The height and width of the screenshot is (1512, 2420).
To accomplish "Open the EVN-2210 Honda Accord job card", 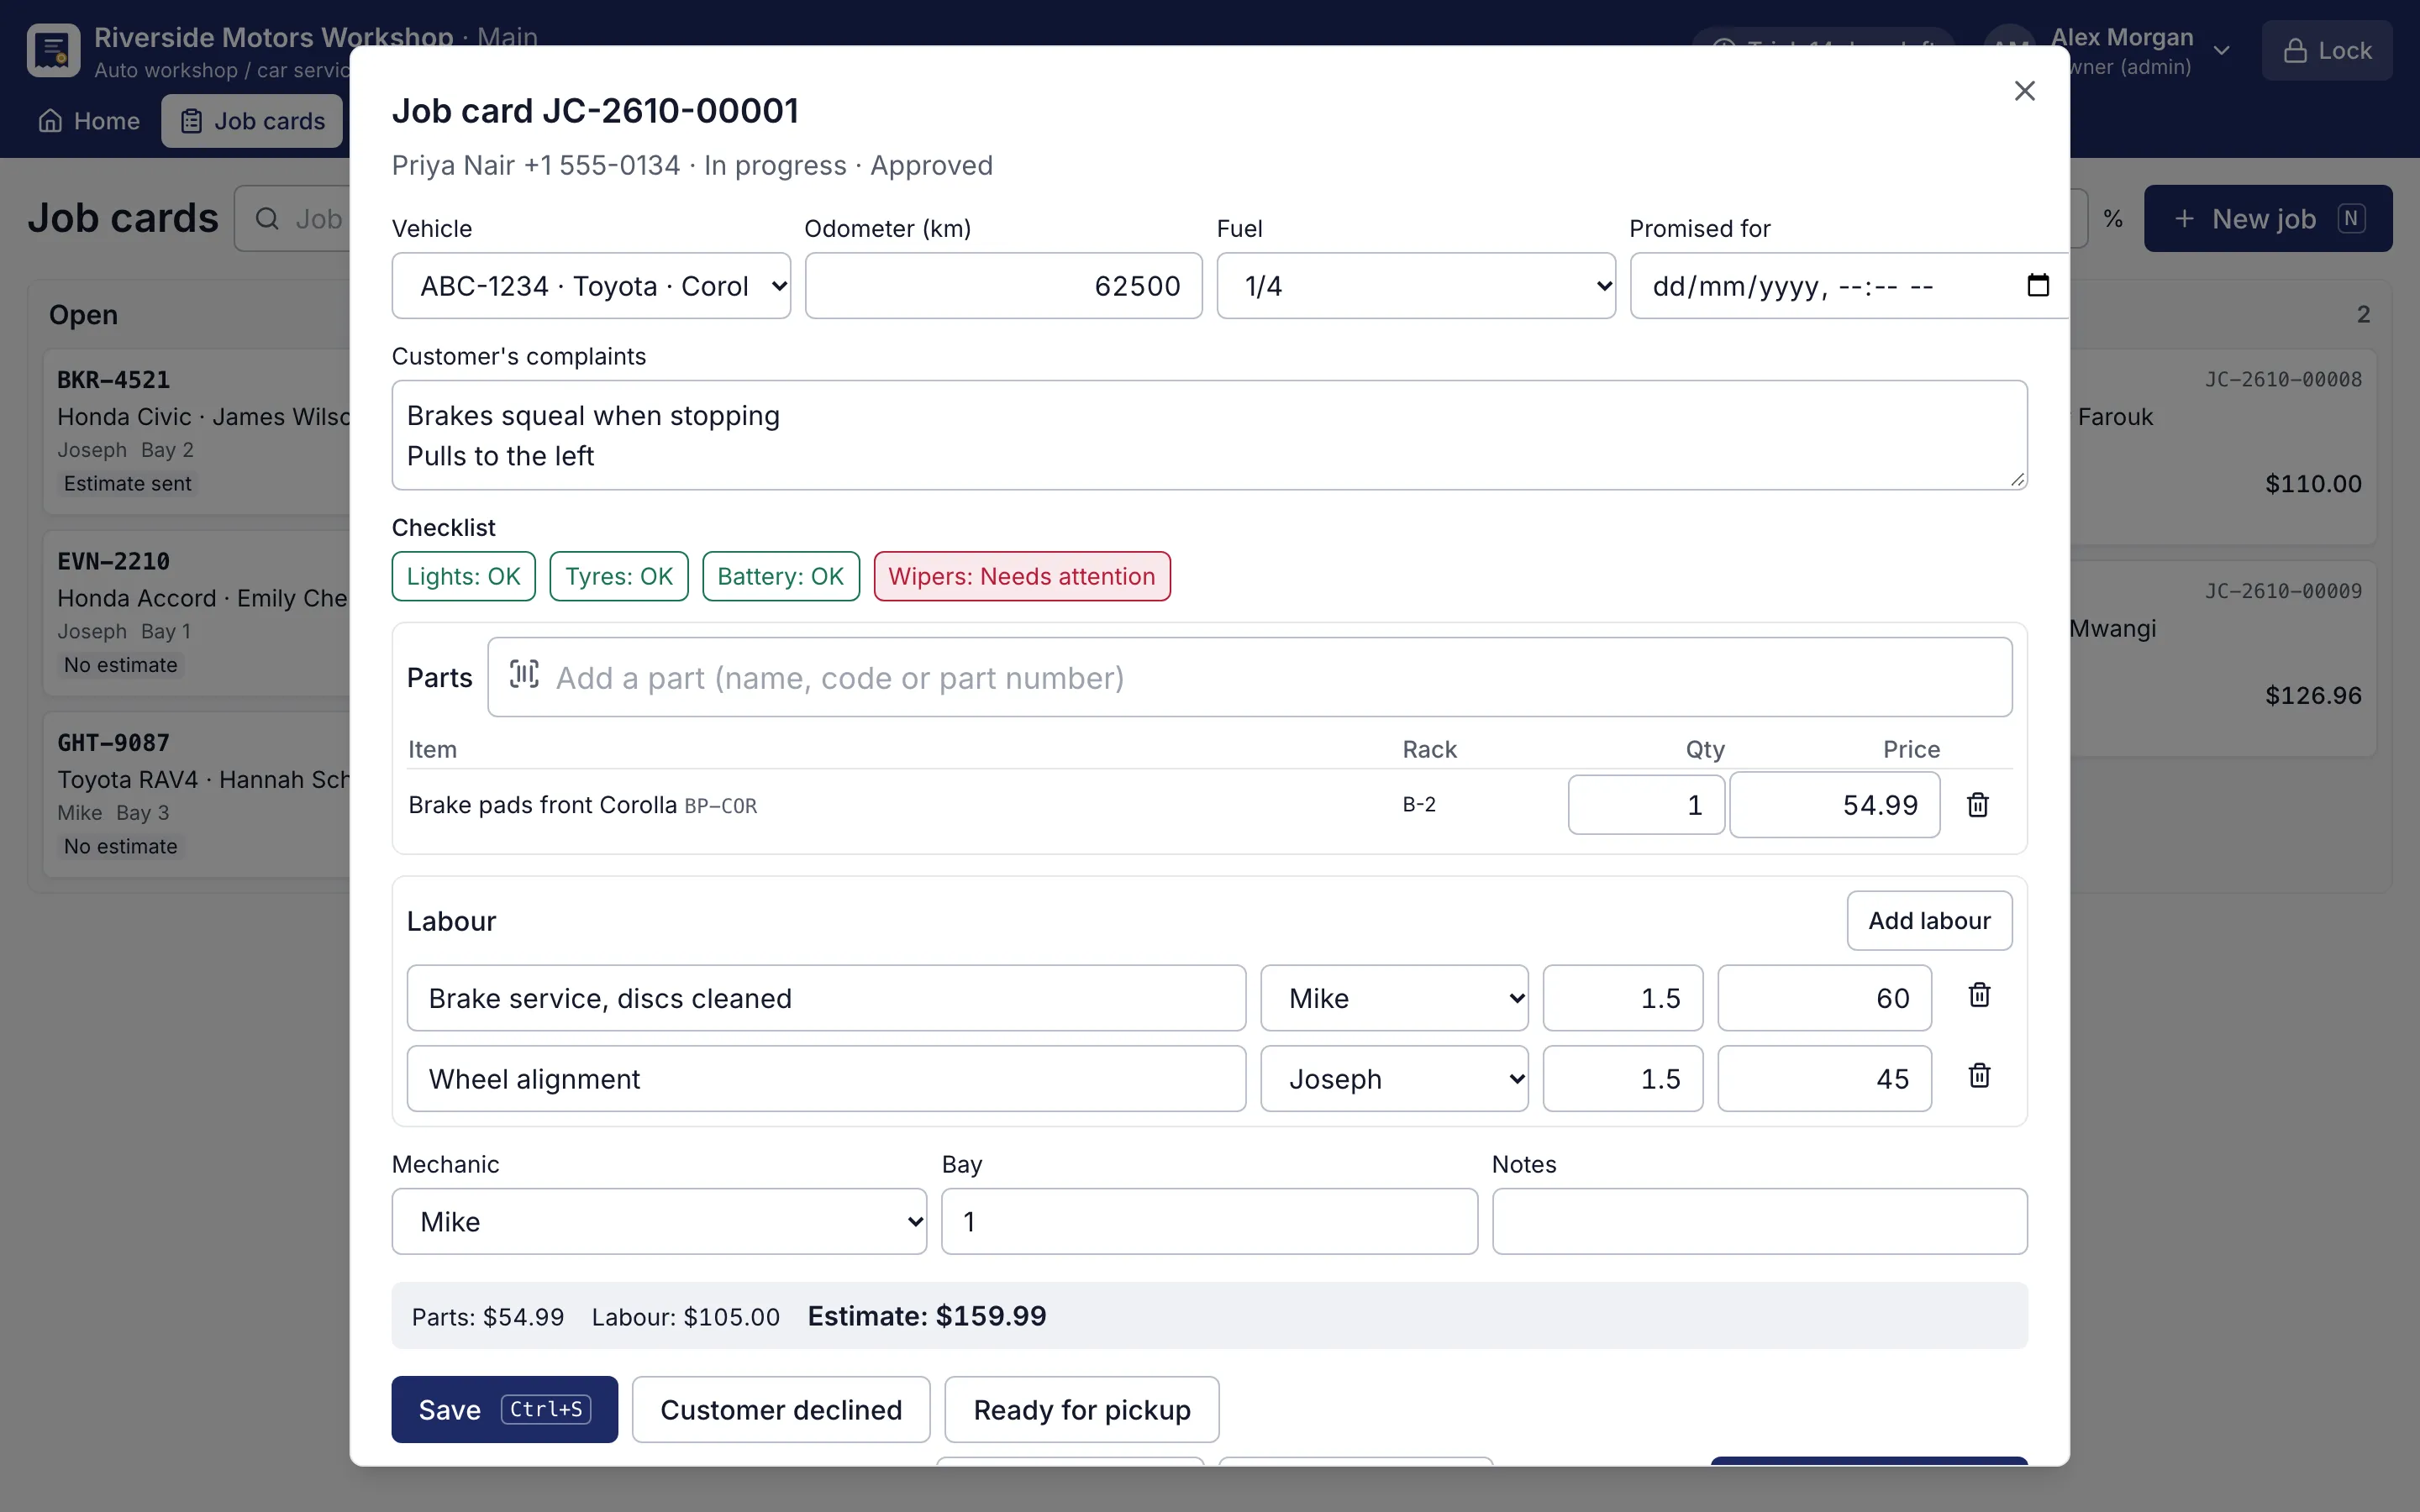I will [197, 613].
